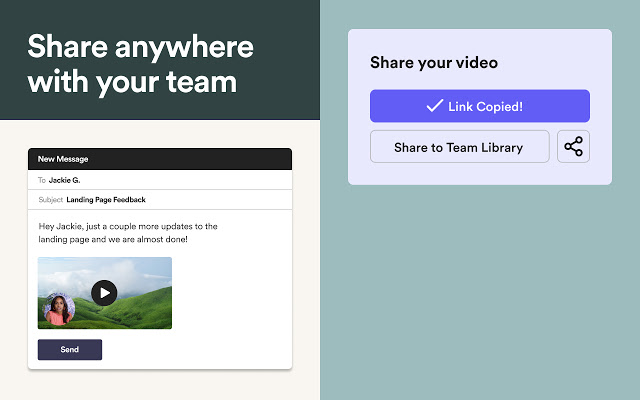Click the 'Share your video' heading
640x400 pixels.
pos(434,63)
